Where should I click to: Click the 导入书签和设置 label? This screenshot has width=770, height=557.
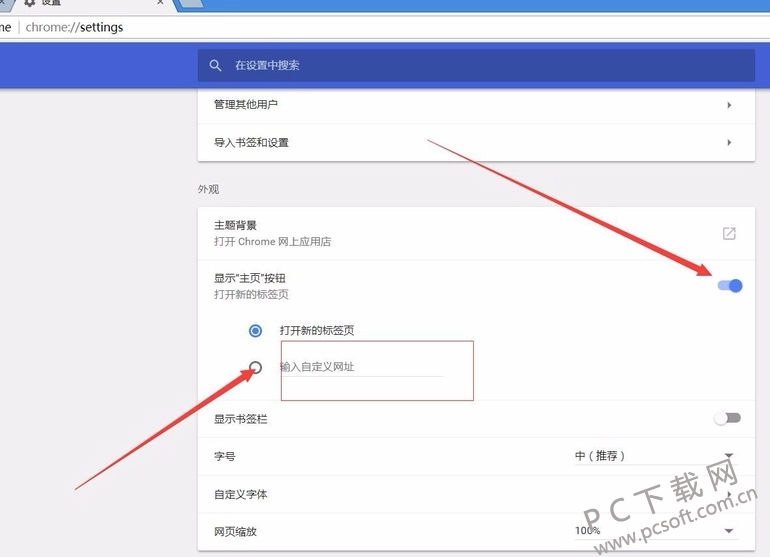(x=251, y=142)
